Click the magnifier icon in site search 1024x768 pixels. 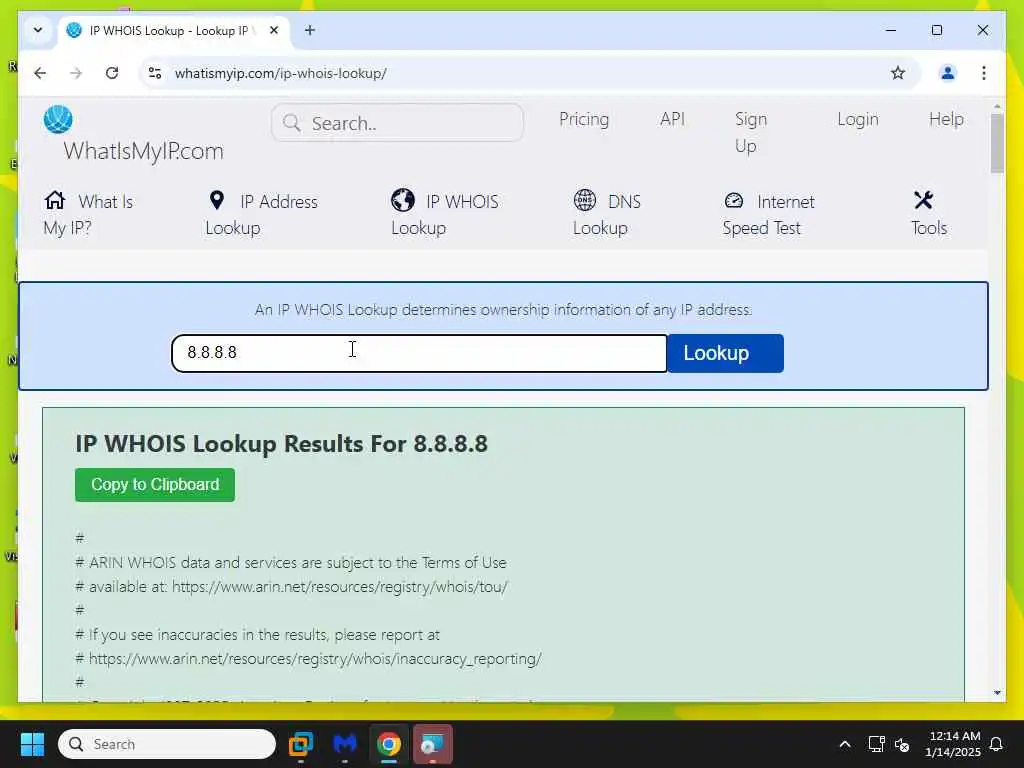[292, 123]
